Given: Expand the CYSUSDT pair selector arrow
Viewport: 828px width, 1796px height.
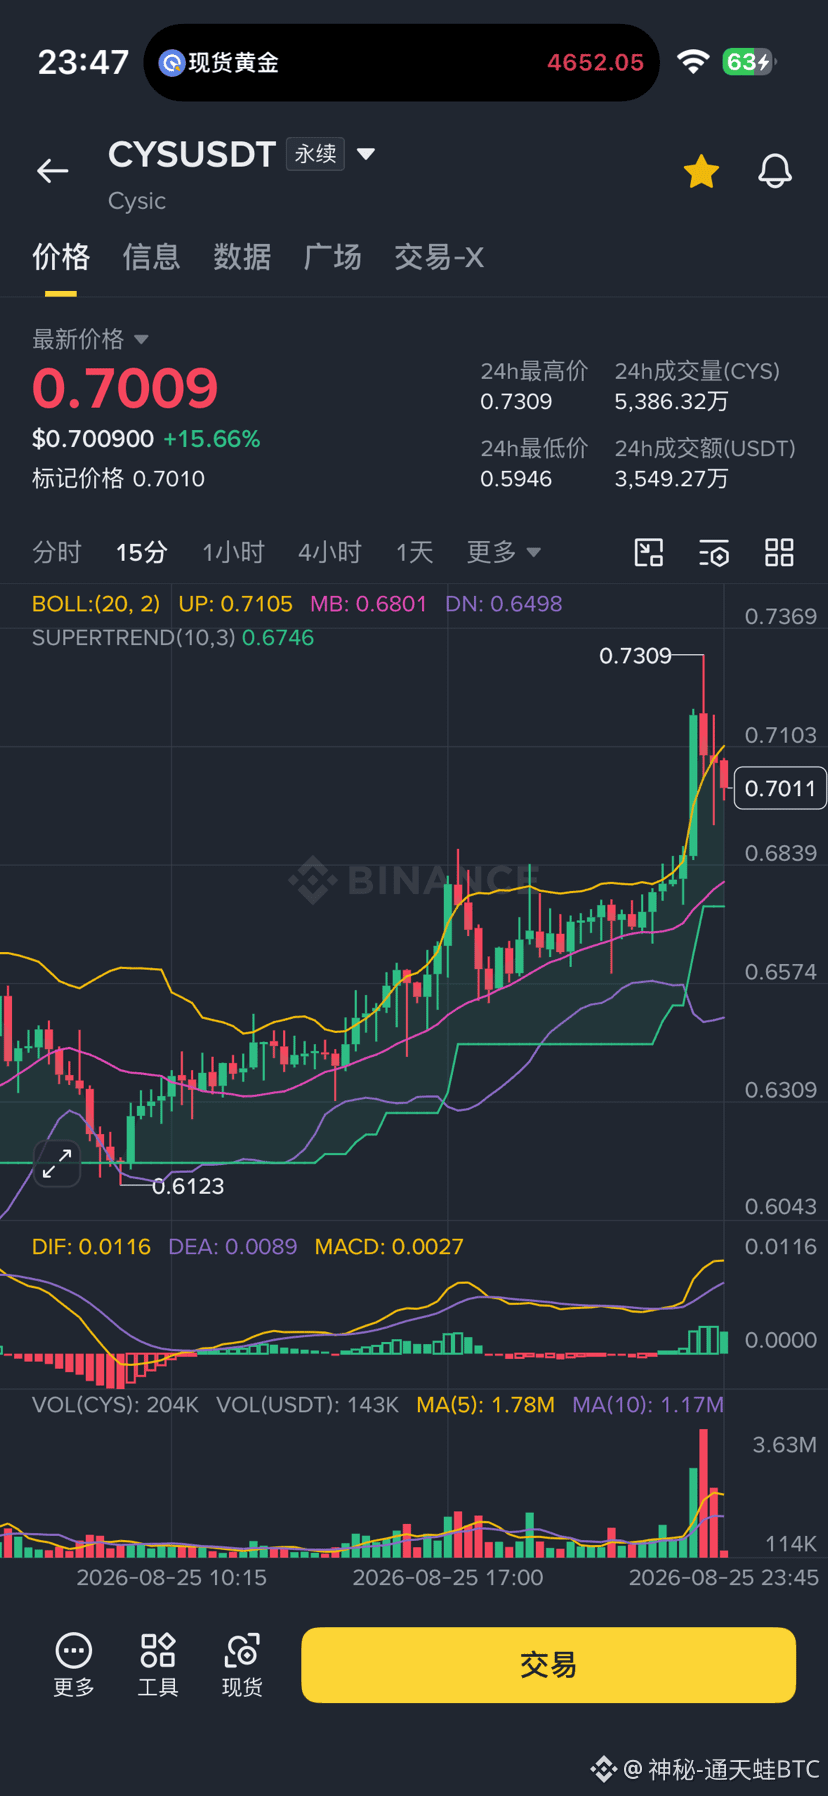Looking at the screenshot, I should 366,154.
